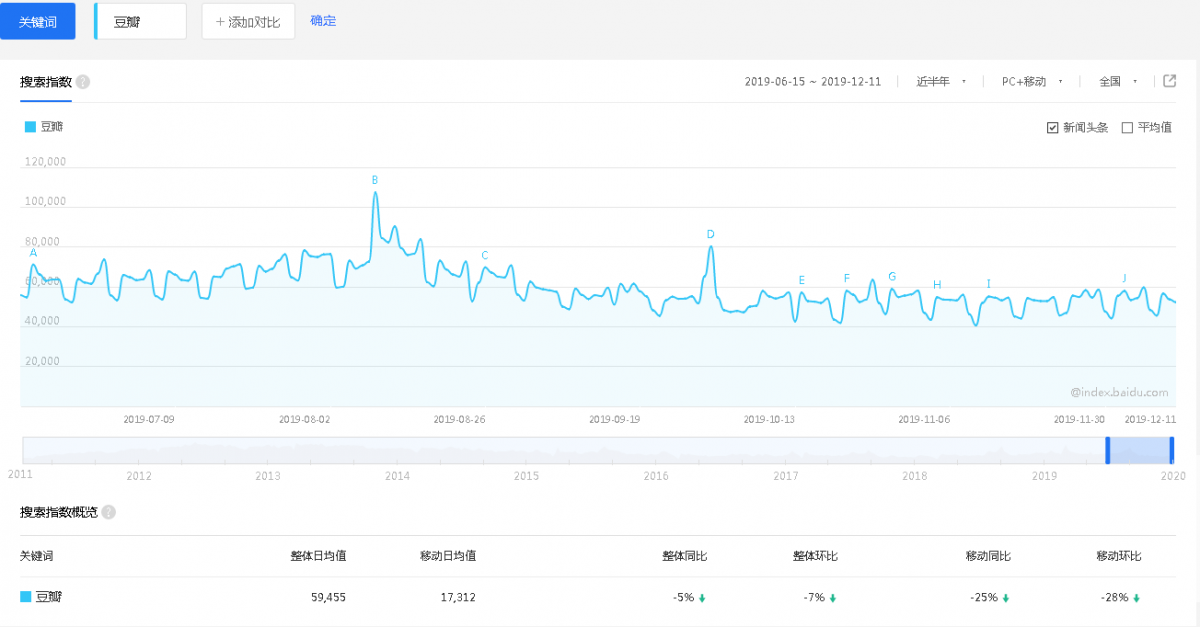Uncheck the 新闻头条 checkbox

1052,128
